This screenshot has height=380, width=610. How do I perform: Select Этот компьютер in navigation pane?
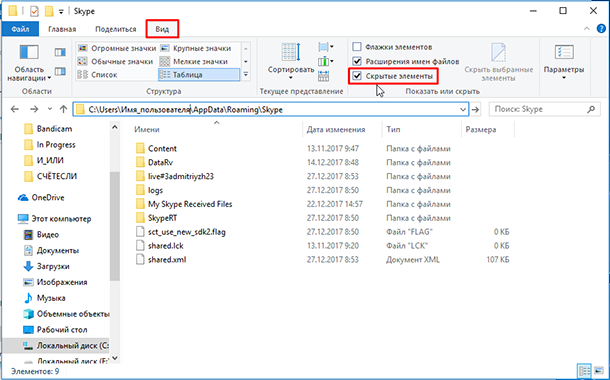coord(61,219)
